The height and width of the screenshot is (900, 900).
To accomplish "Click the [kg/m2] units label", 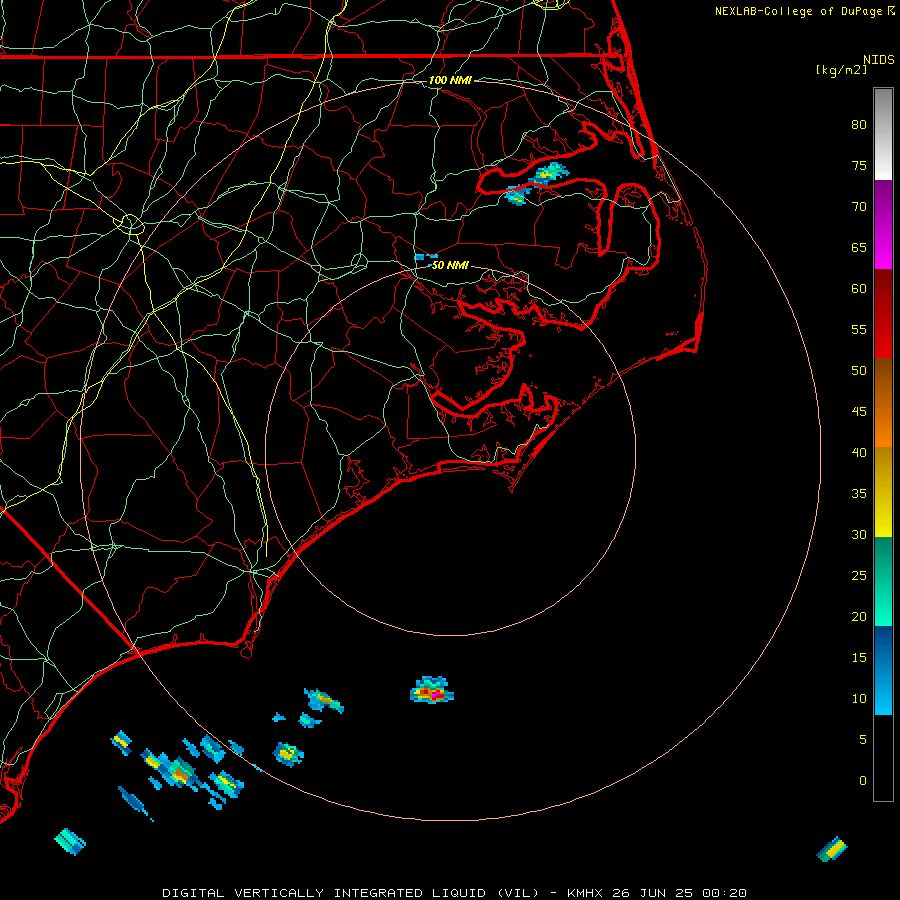I will coord(841,70).
